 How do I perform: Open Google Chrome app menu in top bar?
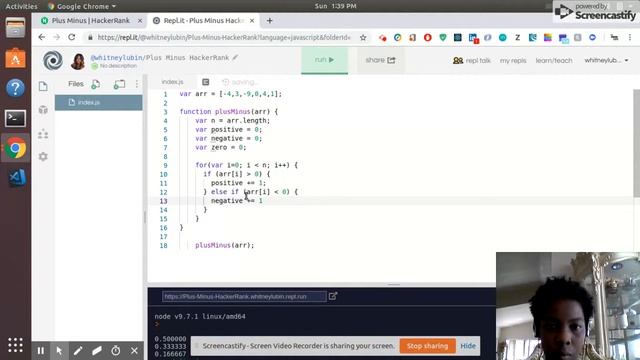tap(82, 6)
